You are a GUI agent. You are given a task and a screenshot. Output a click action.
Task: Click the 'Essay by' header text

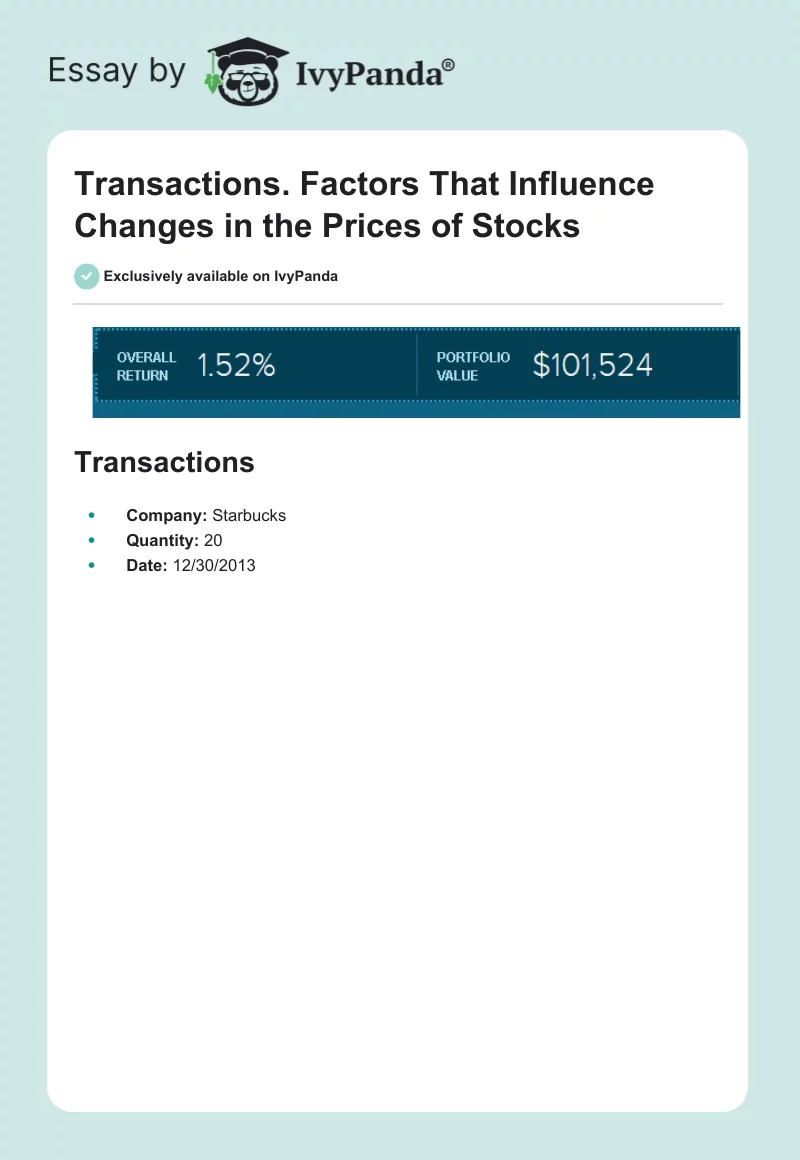click(x=117, y=71)
